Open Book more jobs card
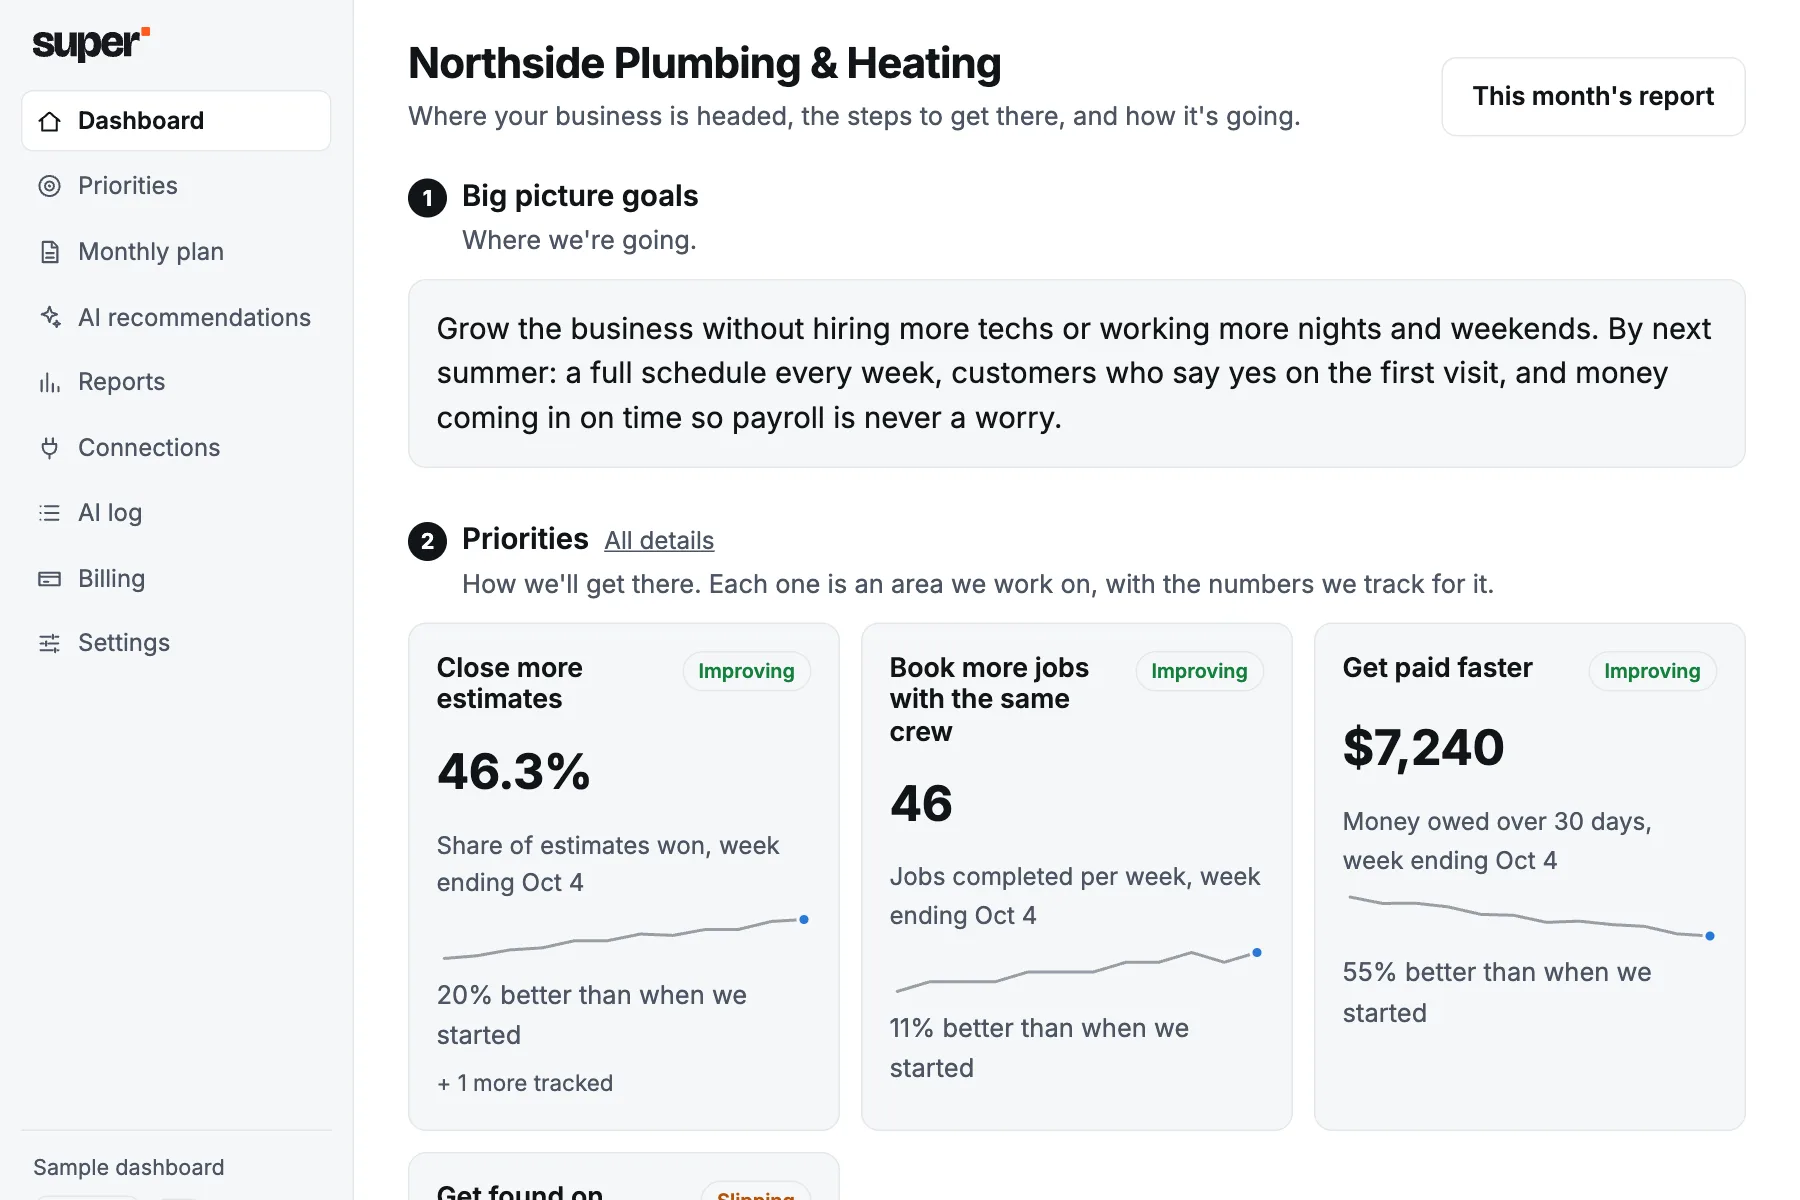The image size is (1800, 1200). [x=1076, y=877]
